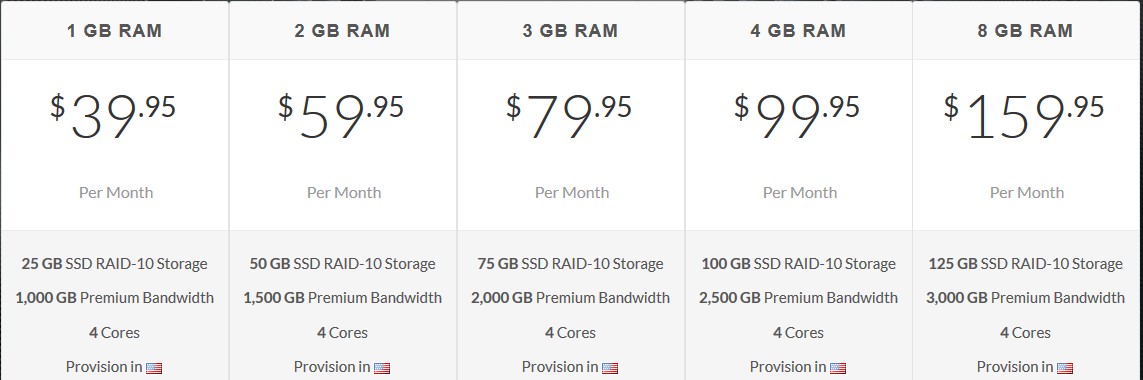
Task: Click the $159.95 price
Action: 1024,117
